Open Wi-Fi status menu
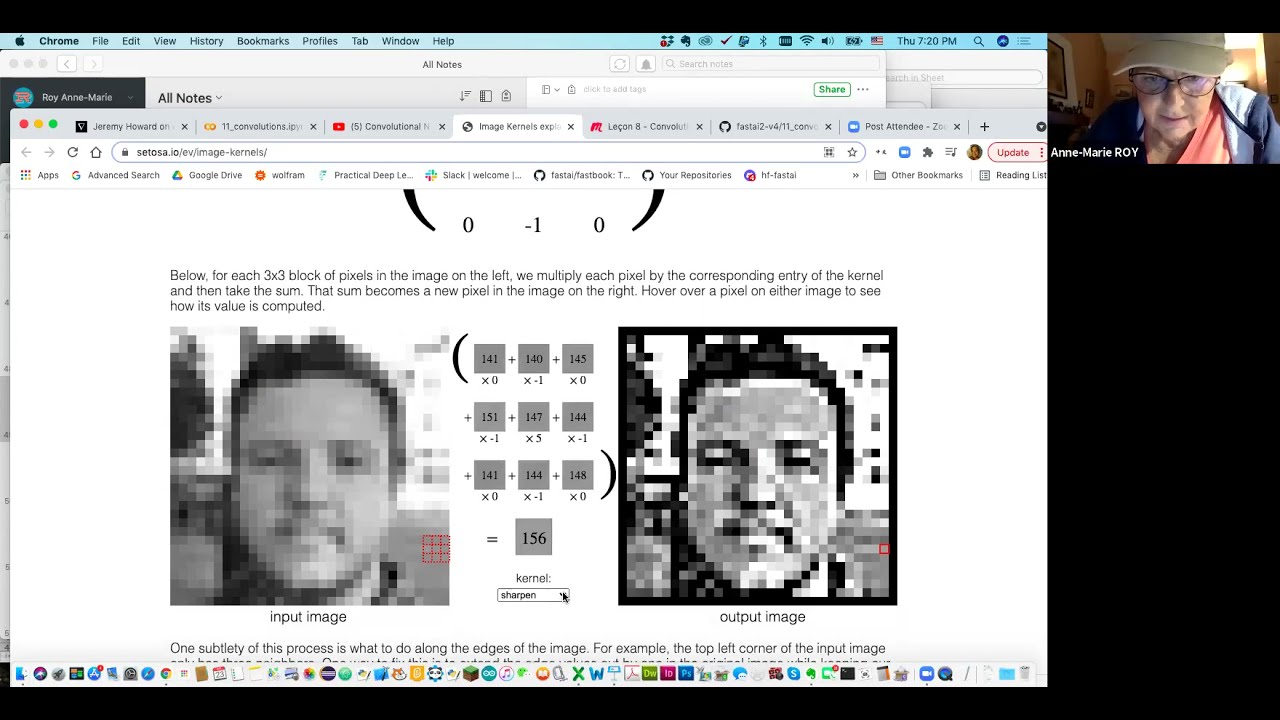 coord(807,41)
